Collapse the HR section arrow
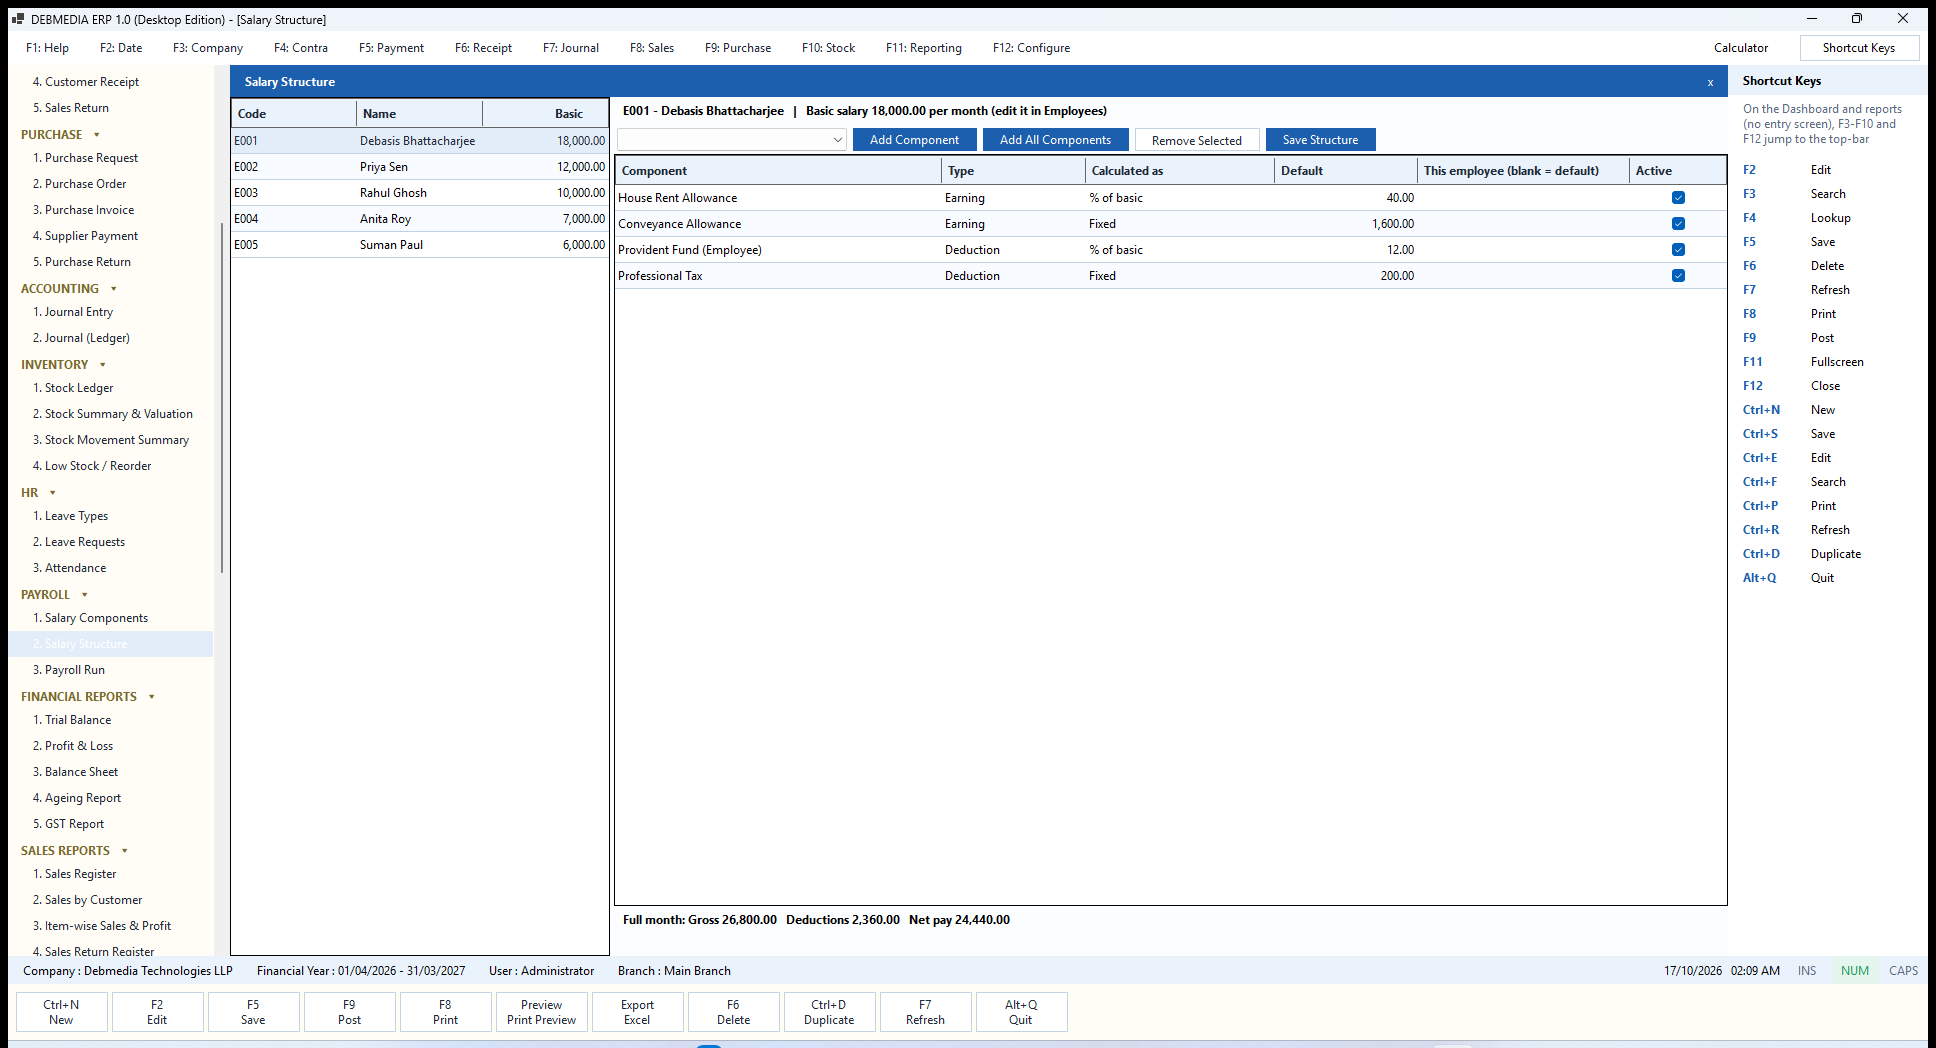 click(x=53, y=493)
